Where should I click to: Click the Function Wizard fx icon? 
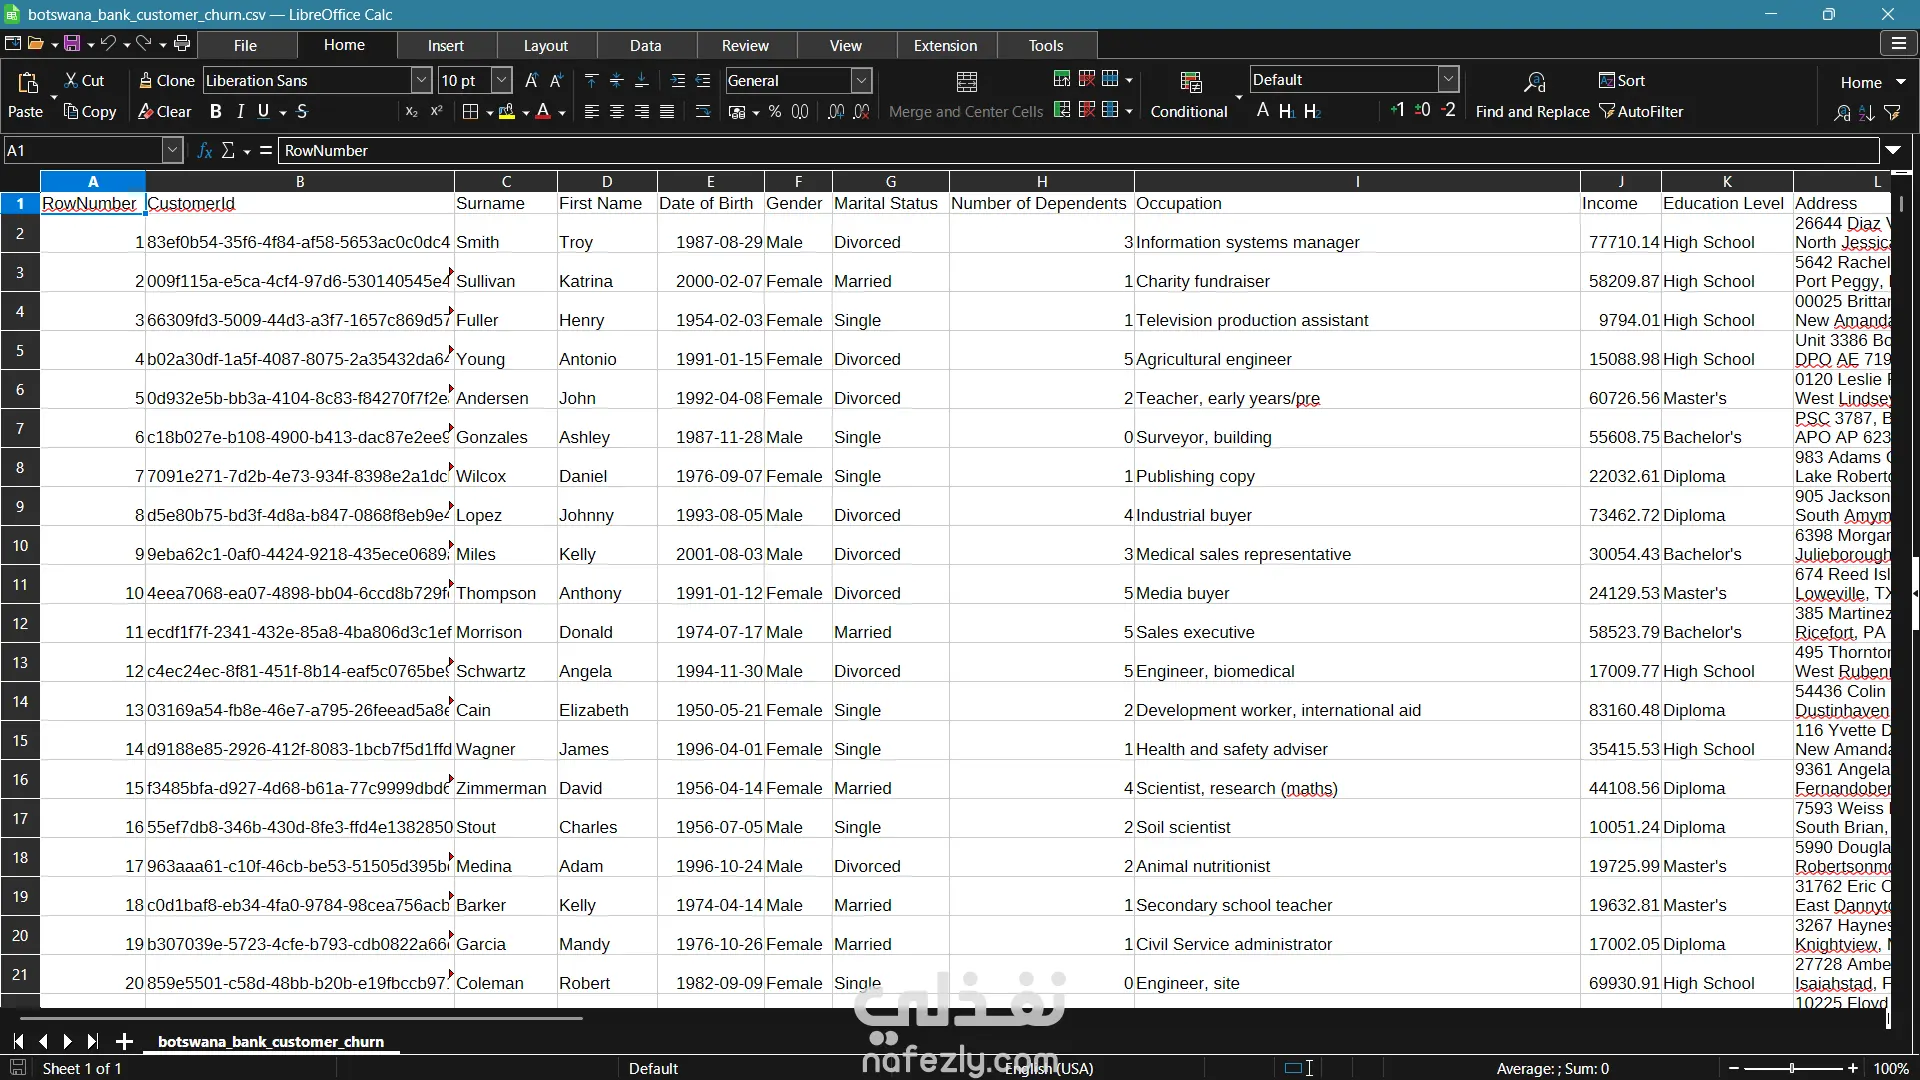pyautogui.click(x=205, y=151)
